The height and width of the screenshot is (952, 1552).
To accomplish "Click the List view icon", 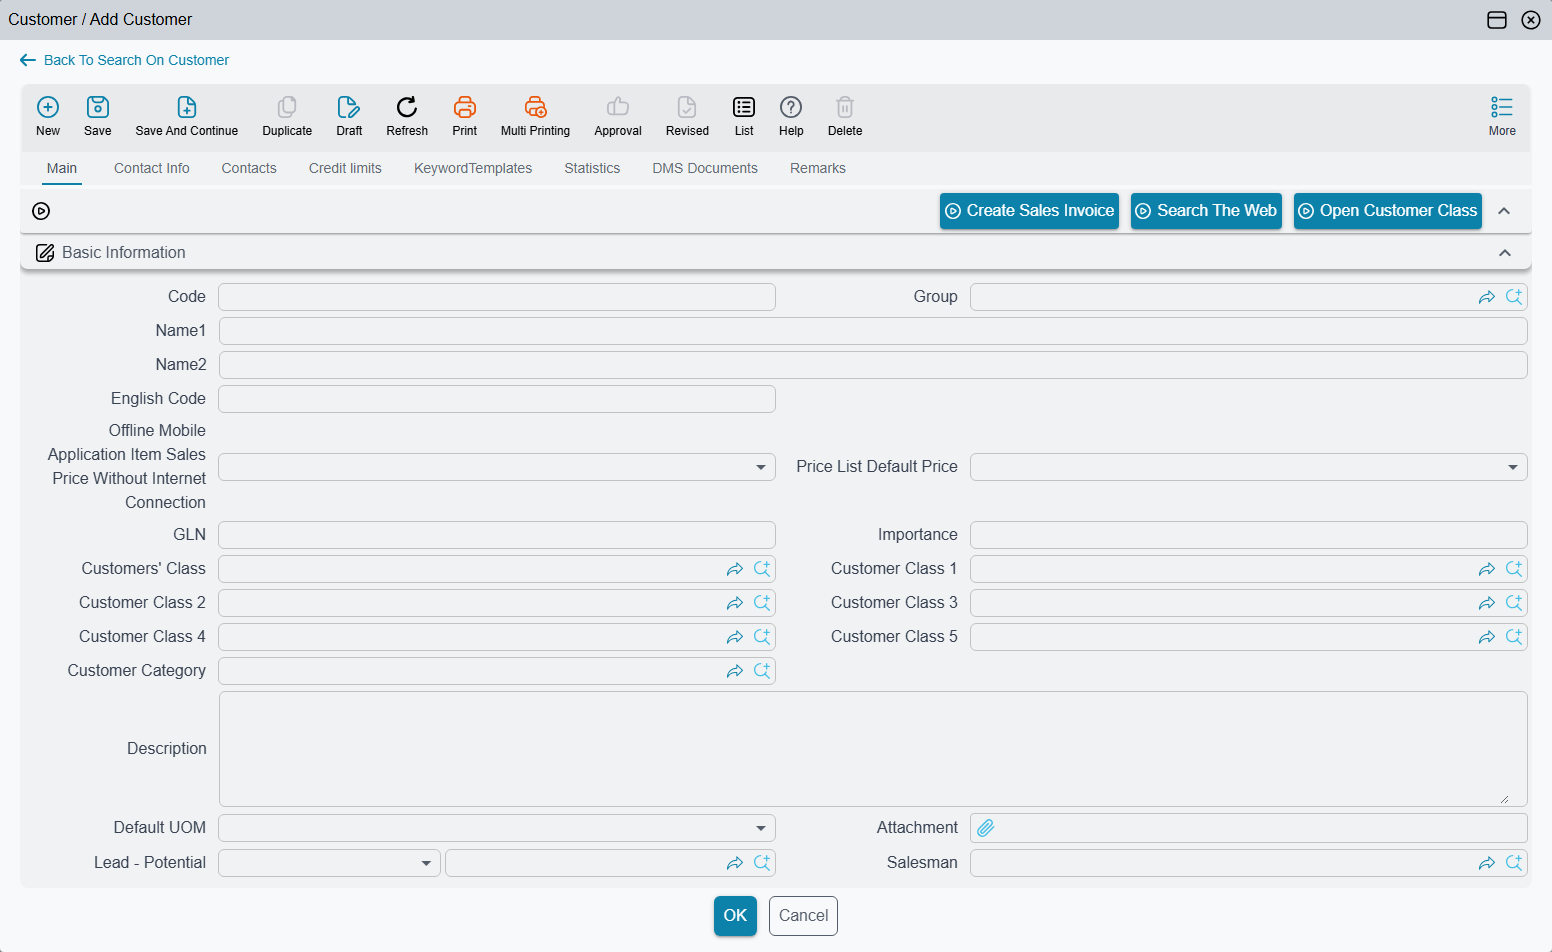I will 744,107.
